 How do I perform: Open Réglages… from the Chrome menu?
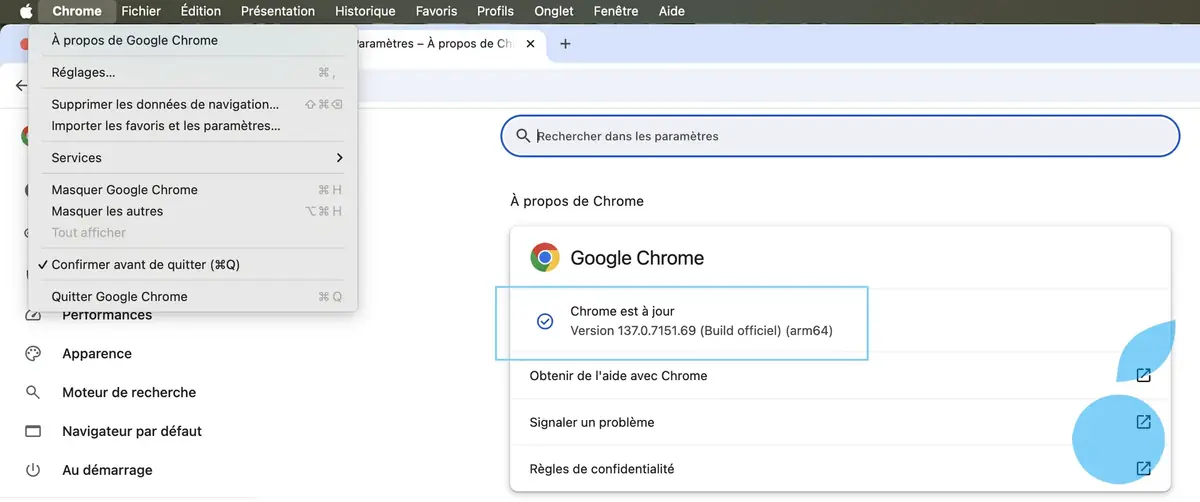point(193,73)
